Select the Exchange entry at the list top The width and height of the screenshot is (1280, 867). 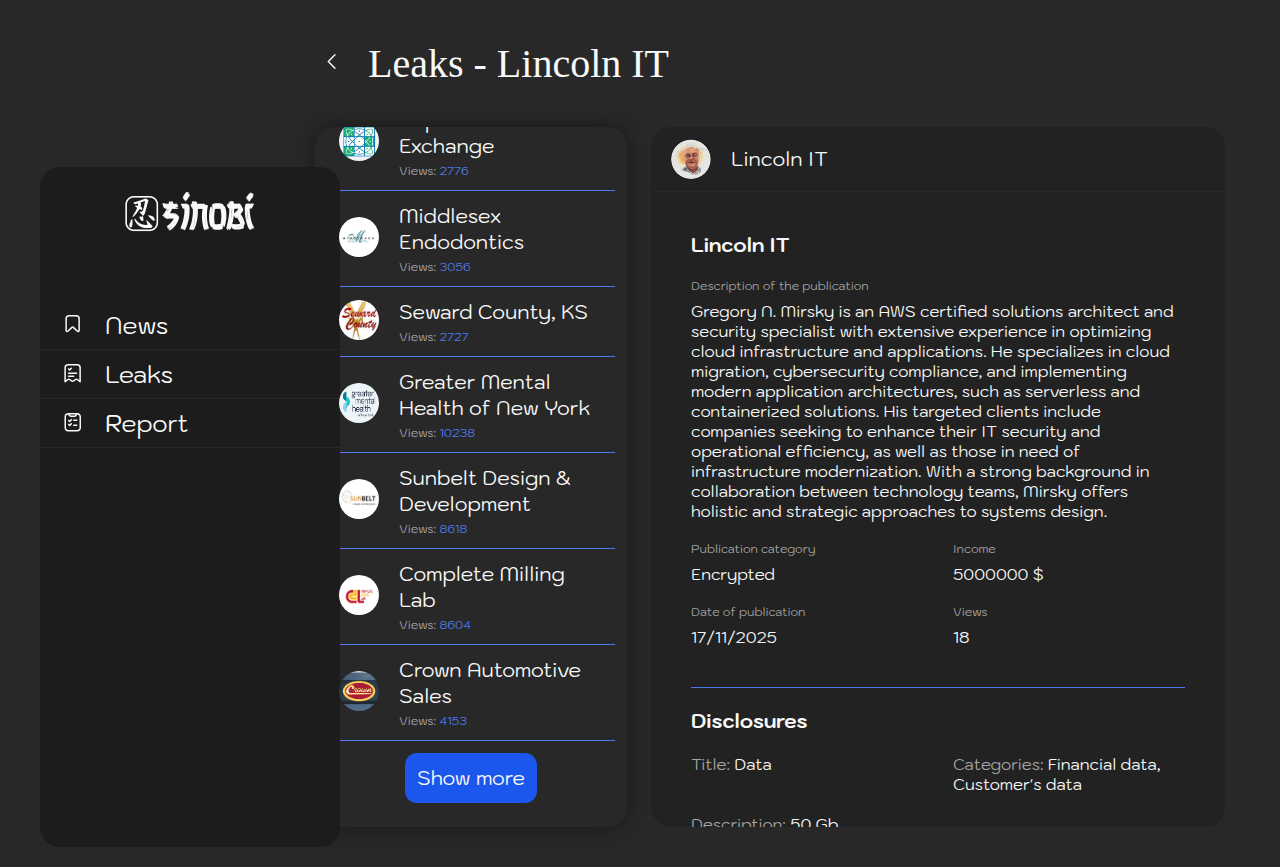tap(446, 147)
